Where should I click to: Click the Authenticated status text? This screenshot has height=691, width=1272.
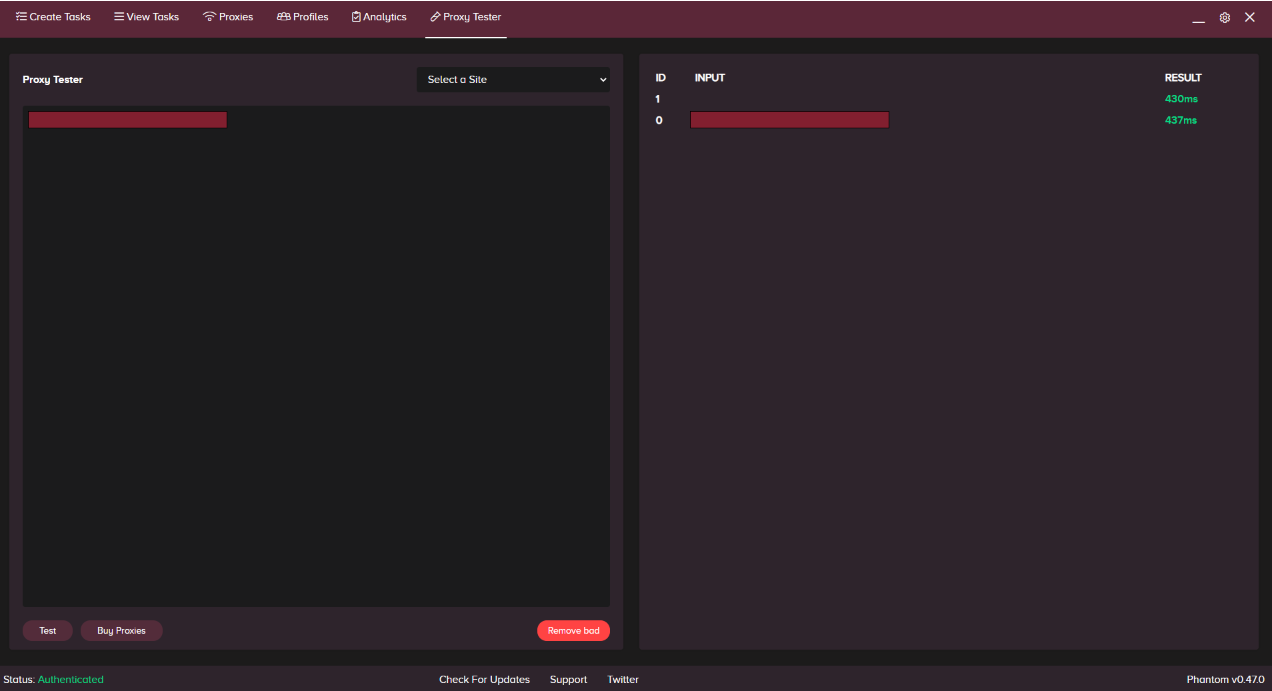70,680
